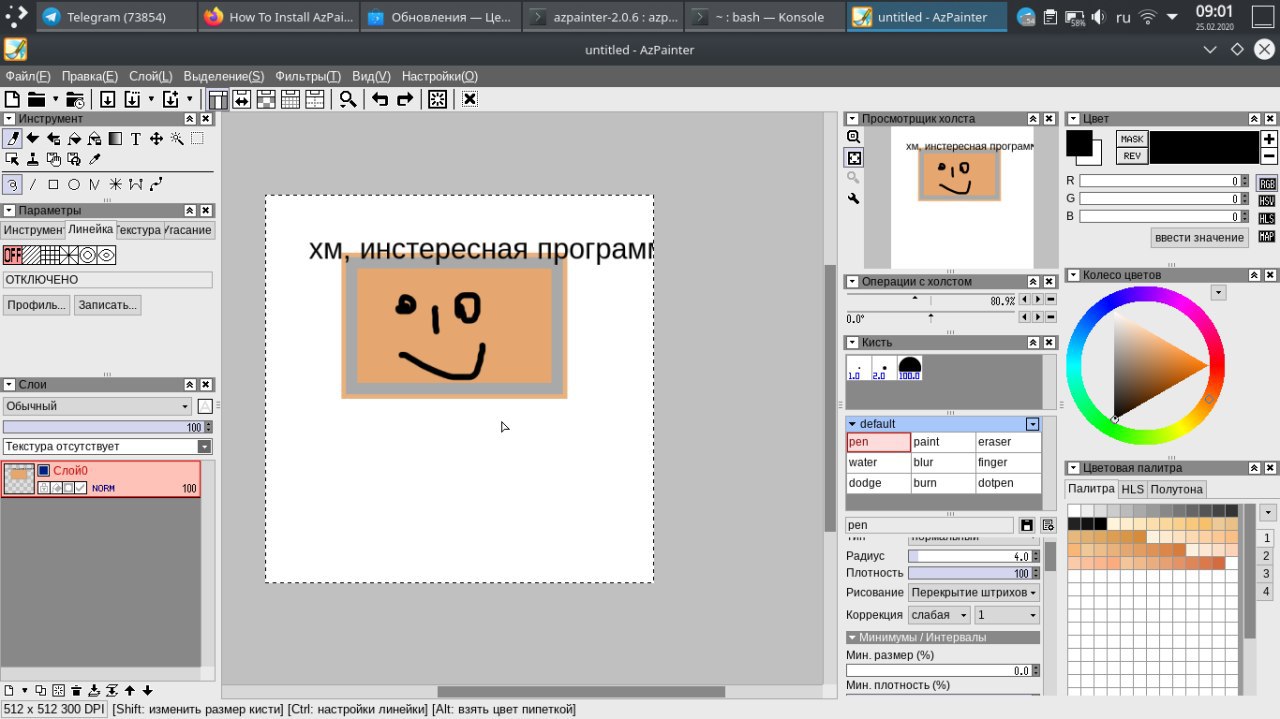The image size is (1280, 719).
Task: Click the ввести значение button
Action: tap(1199, 238)
